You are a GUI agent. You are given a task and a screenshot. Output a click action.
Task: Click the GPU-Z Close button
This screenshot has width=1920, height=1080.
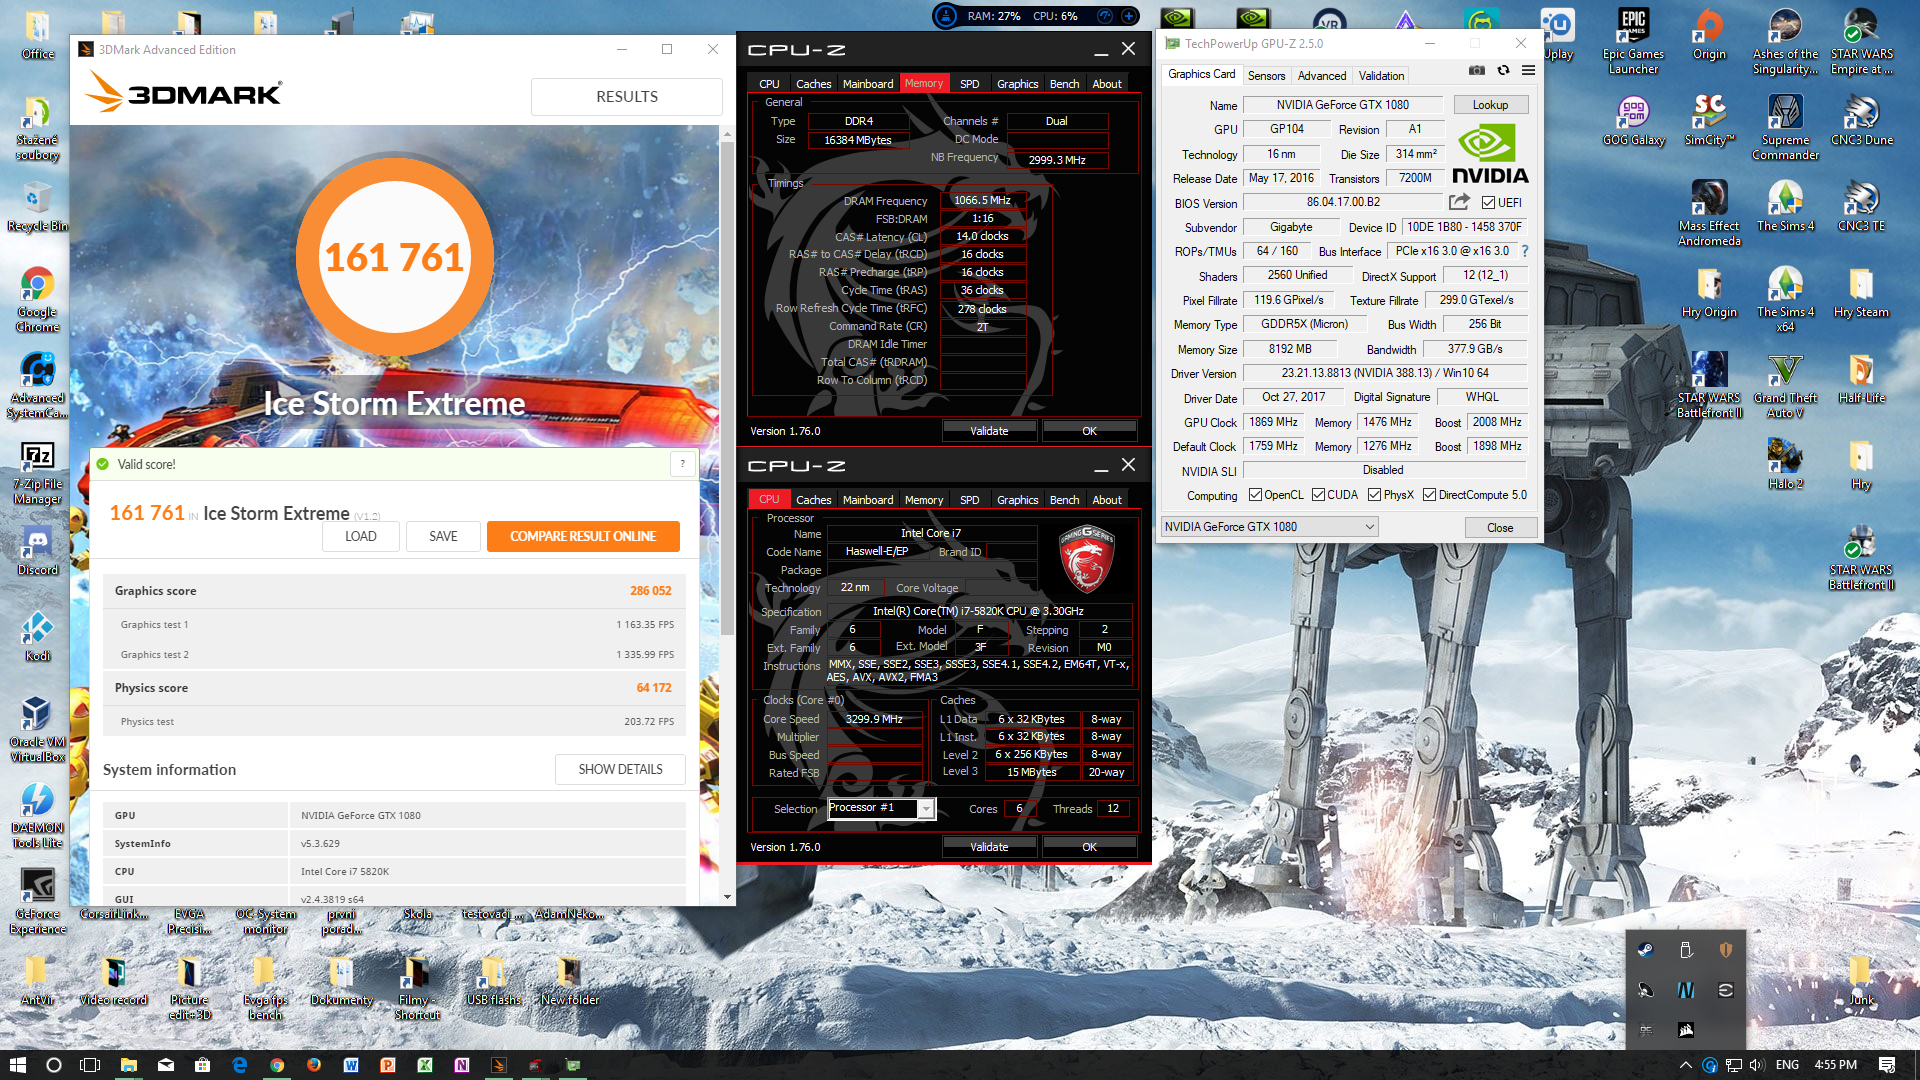[x=1500, y=527]
